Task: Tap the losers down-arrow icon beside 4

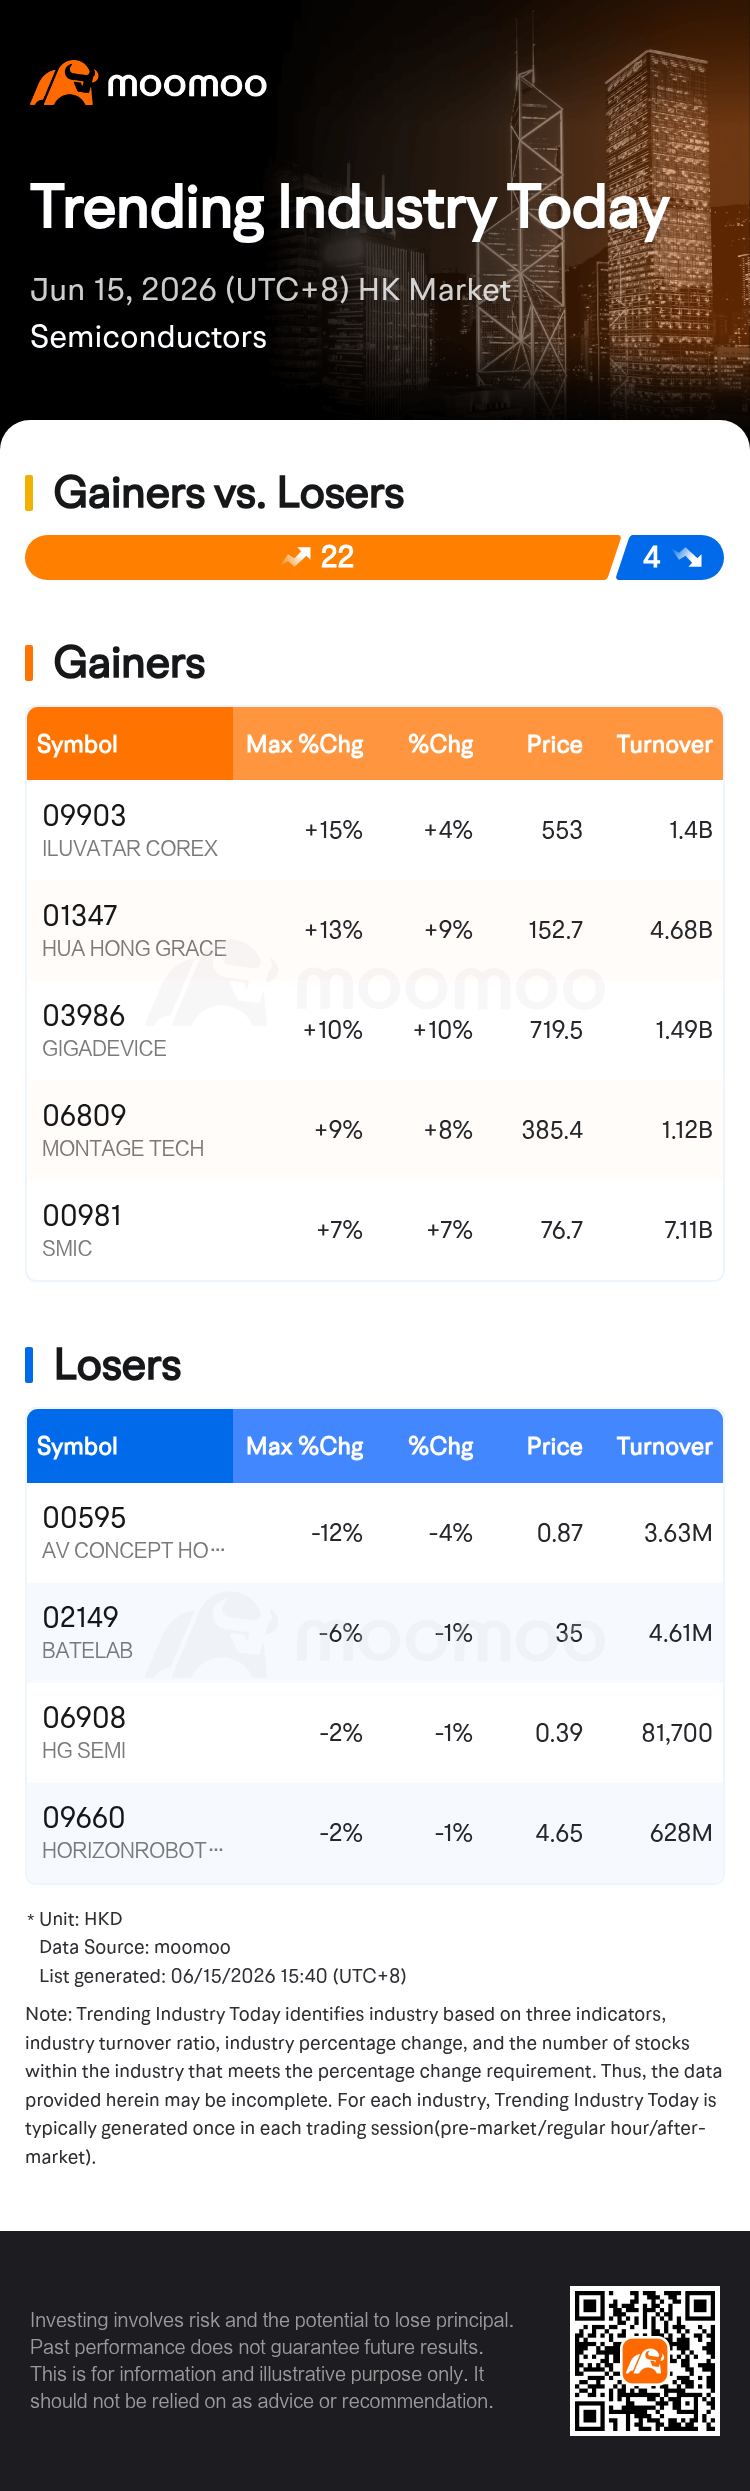Action: [688, 557]
